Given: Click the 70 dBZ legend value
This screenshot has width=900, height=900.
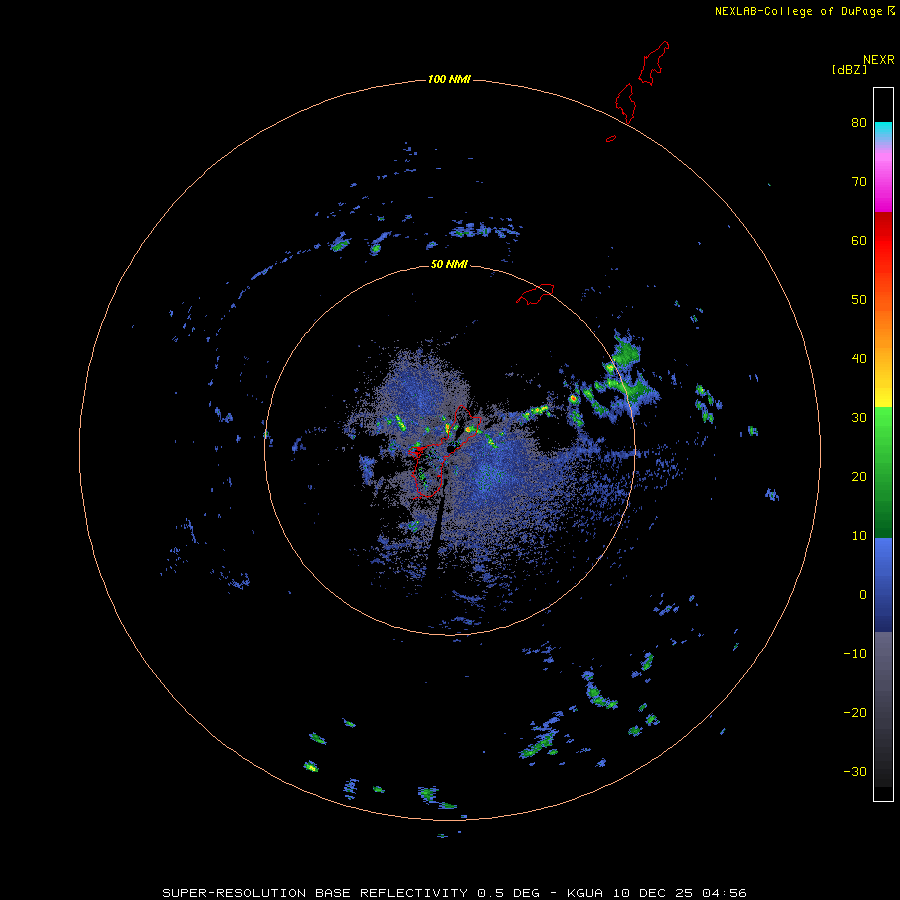Looking at the screenshot, I should [x=859, y=182].
